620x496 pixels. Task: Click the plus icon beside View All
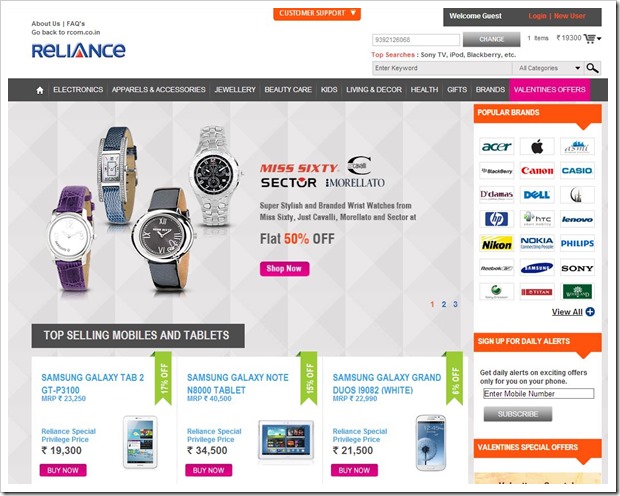tap(590, 312)
